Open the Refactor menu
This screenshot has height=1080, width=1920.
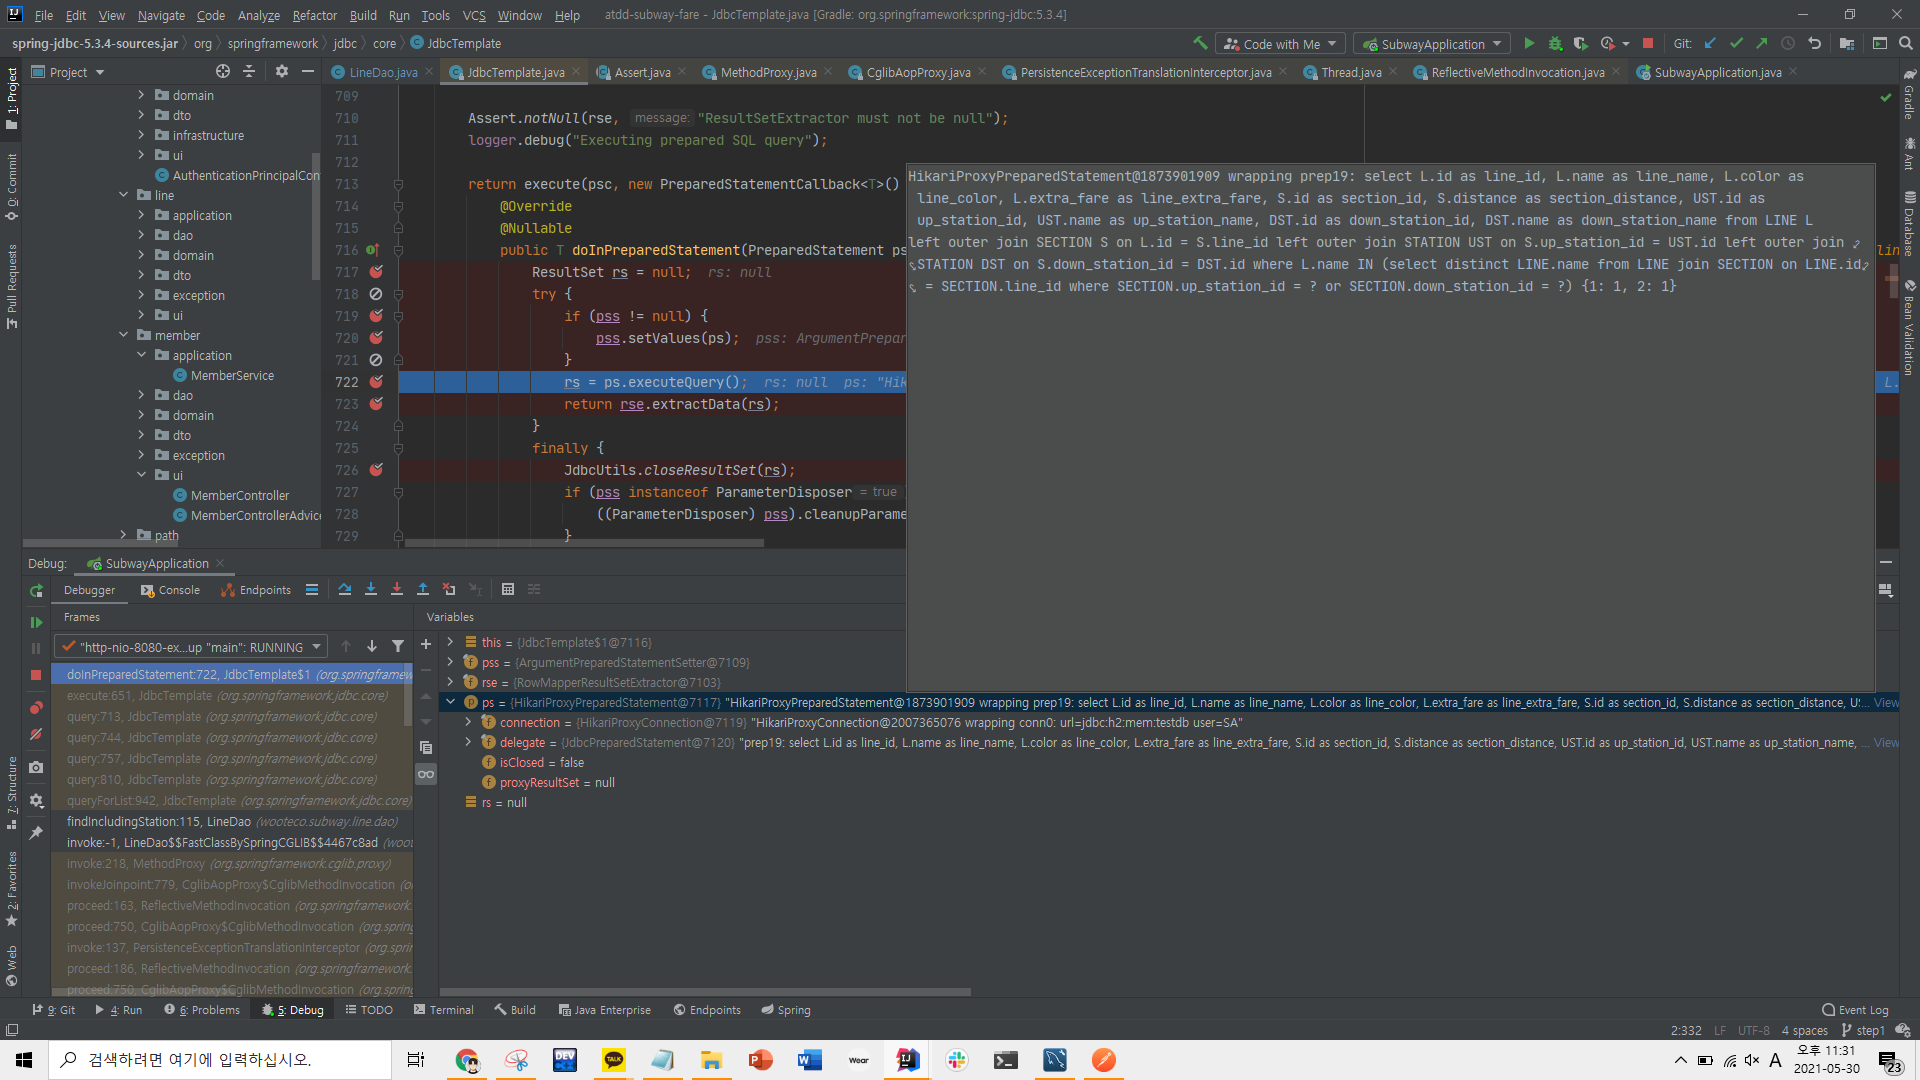click(314, 15)
